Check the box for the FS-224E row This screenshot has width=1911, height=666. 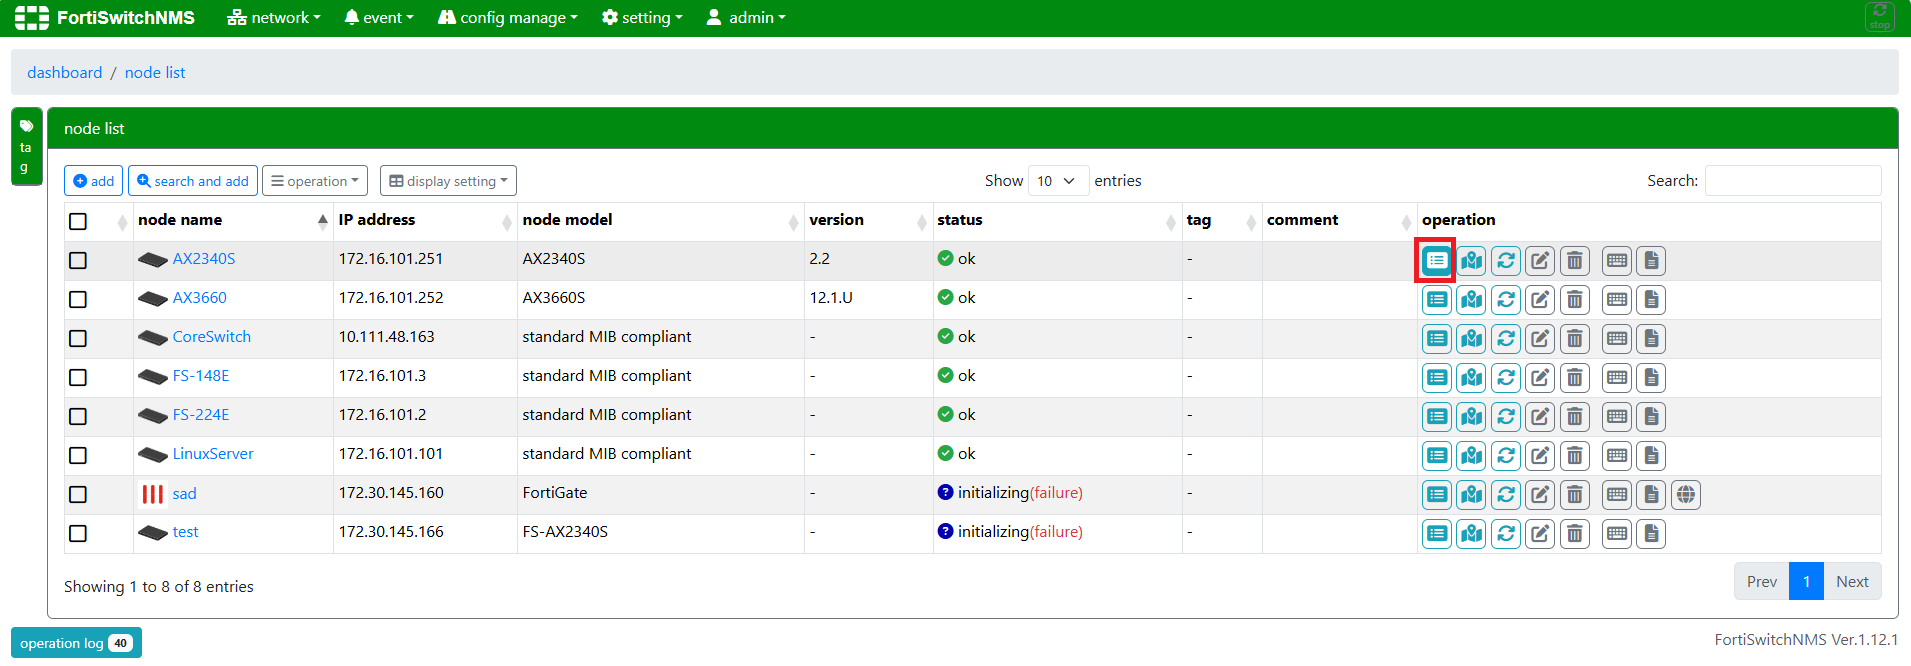78,416
